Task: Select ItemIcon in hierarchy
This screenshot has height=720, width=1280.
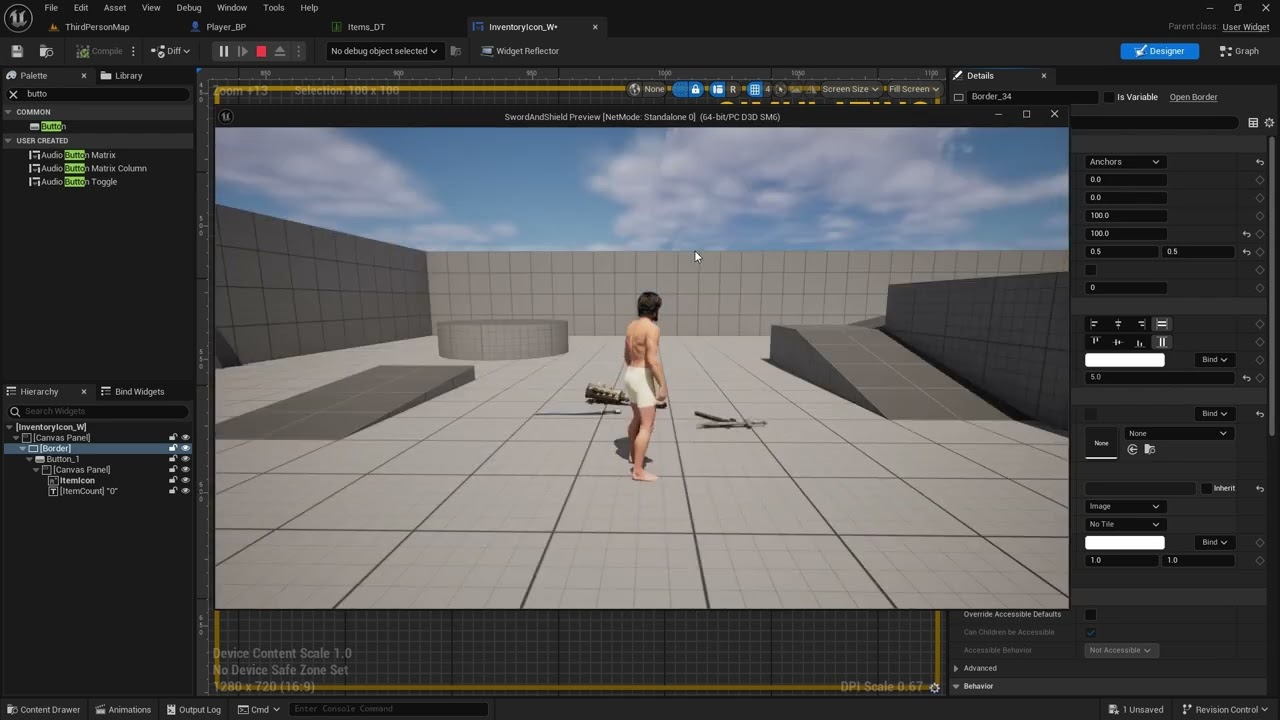Action: 77,481
